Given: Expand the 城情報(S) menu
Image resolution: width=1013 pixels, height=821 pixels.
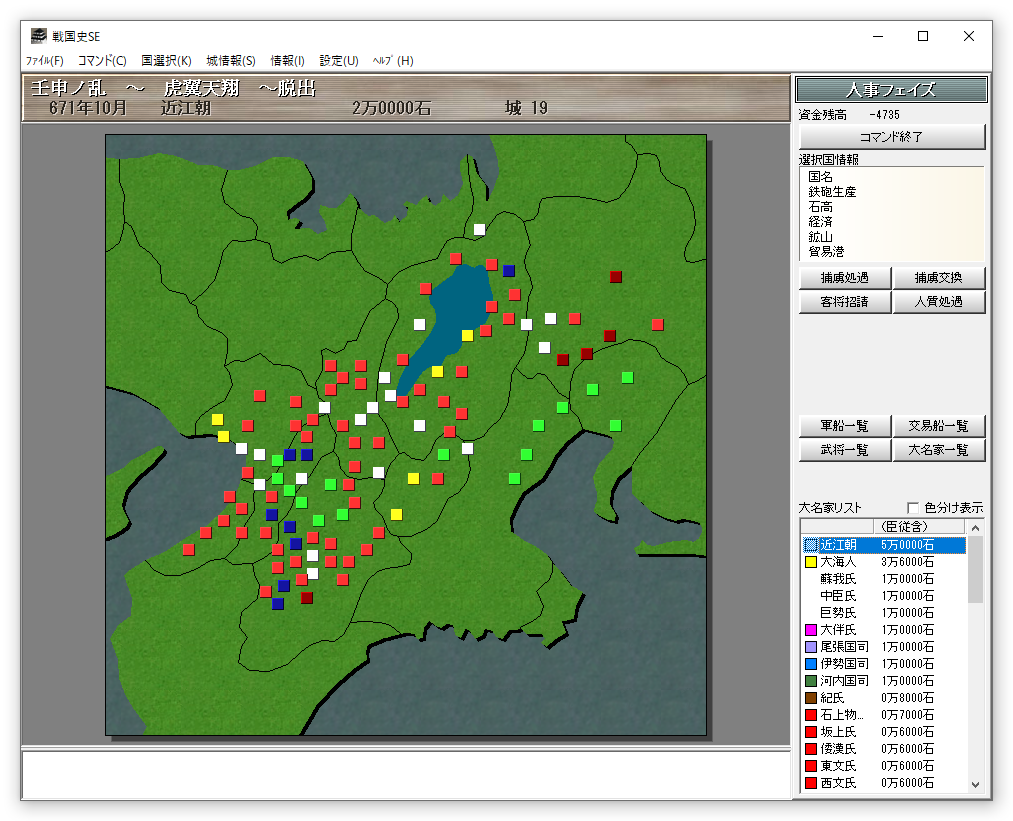Looking at the screenshot, I should [231, 61].
